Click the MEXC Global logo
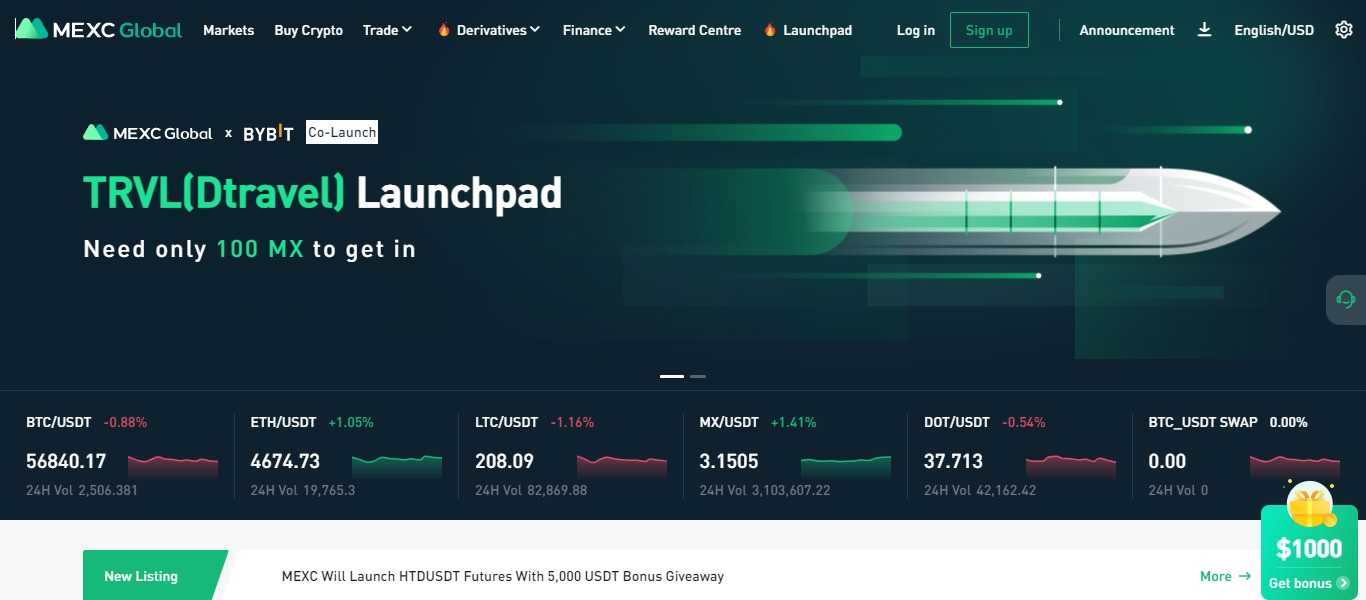Screen dimensions: 1366x600 click(97, 28)
